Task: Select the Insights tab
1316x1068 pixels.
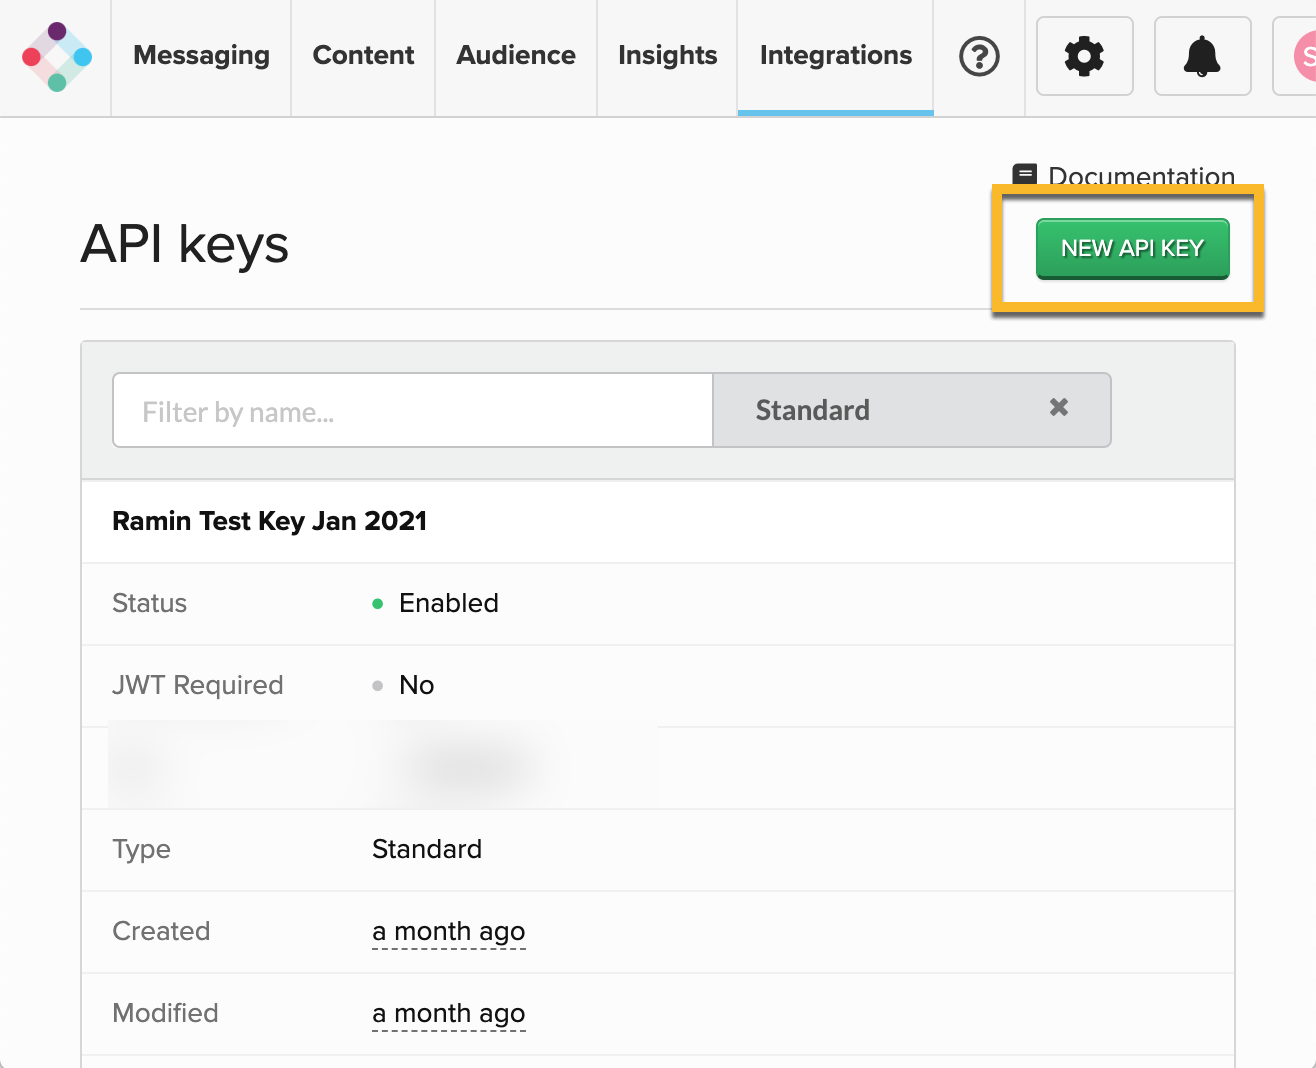Action: coord(667,56)
